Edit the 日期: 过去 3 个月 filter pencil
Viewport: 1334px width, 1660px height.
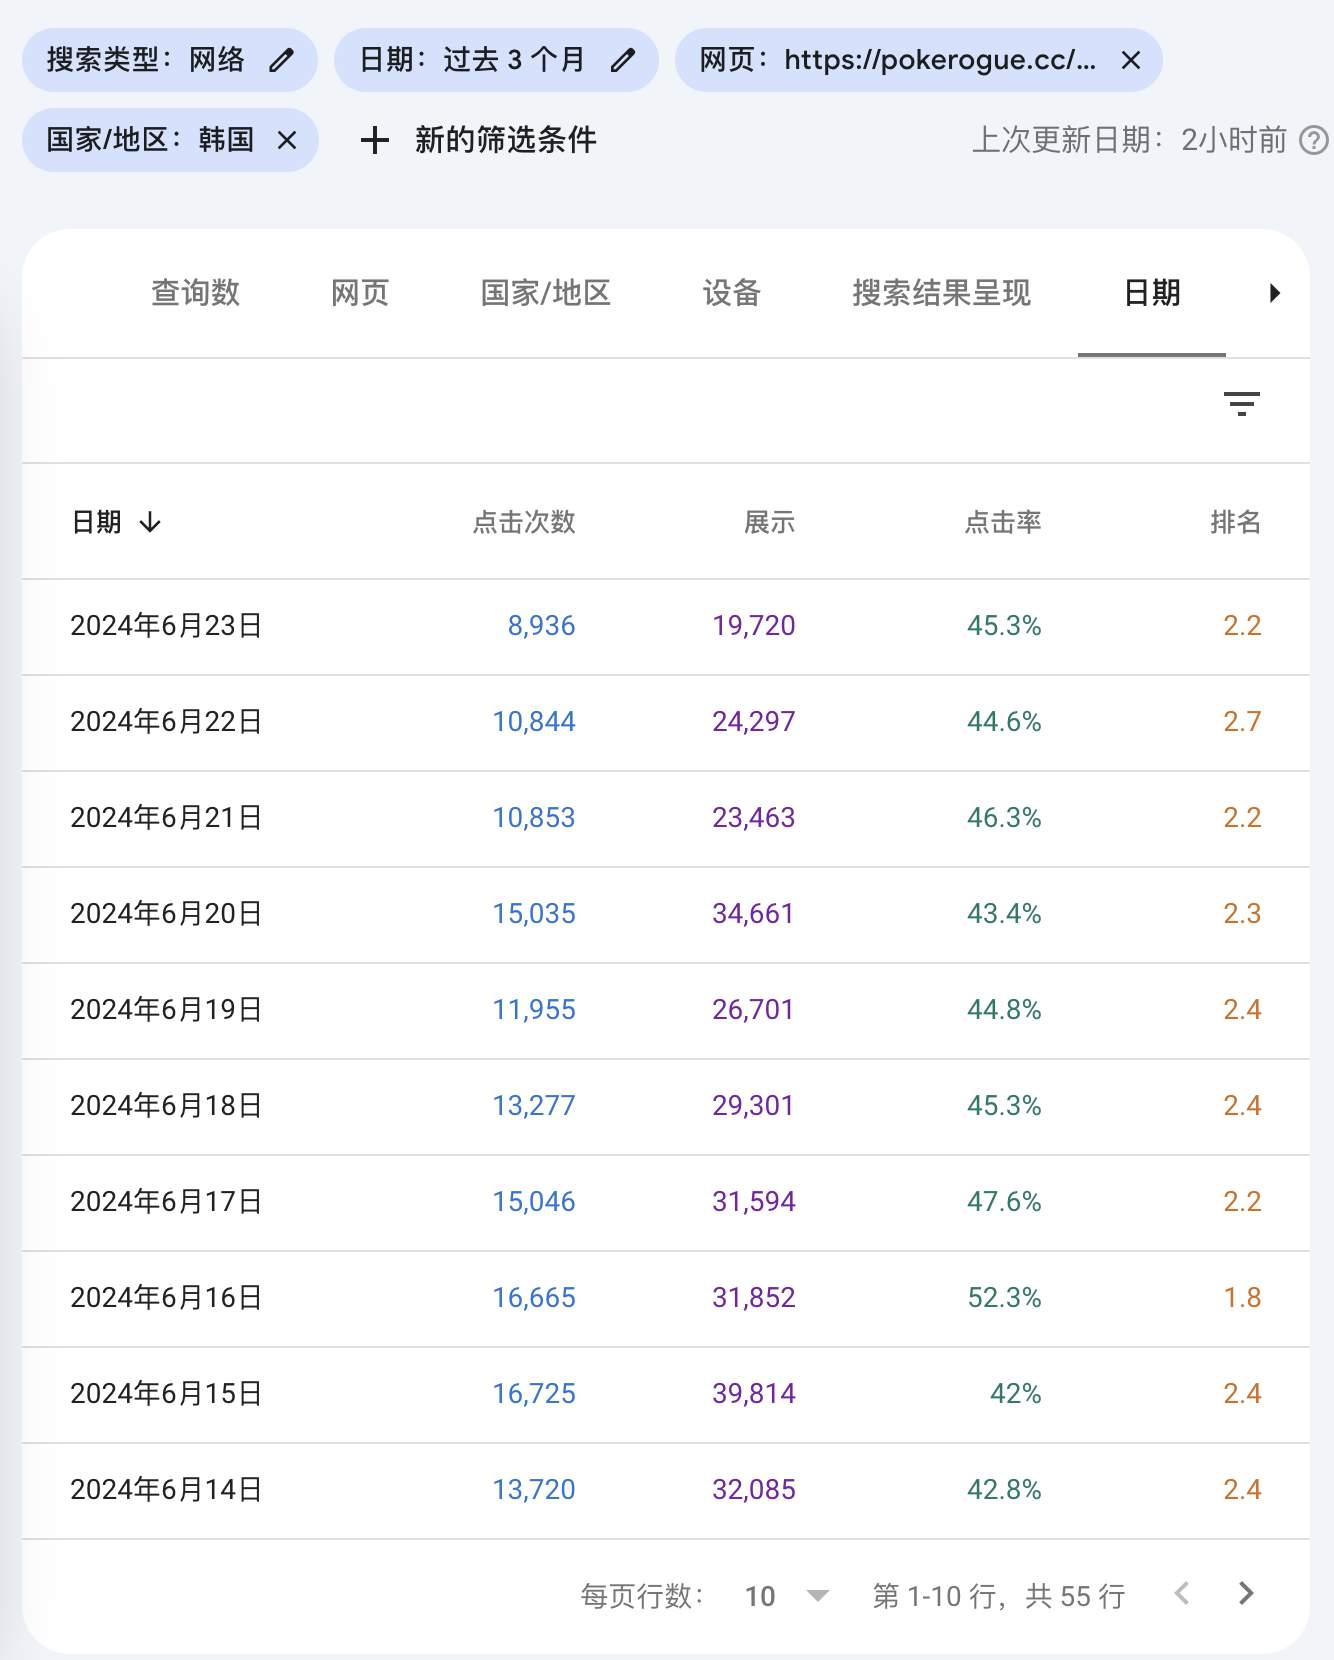pos(623,60)
